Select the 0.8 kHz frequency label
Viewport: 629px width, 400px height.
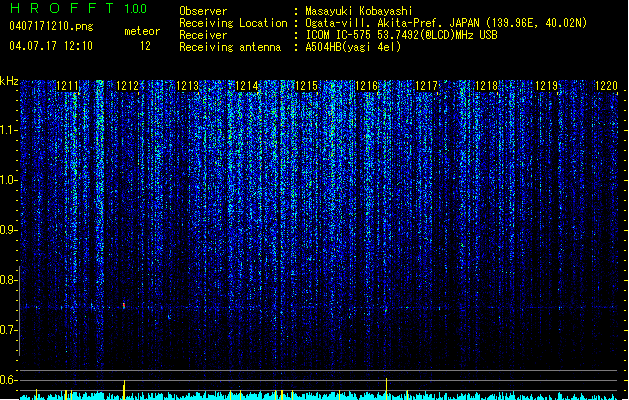(8, 280)
